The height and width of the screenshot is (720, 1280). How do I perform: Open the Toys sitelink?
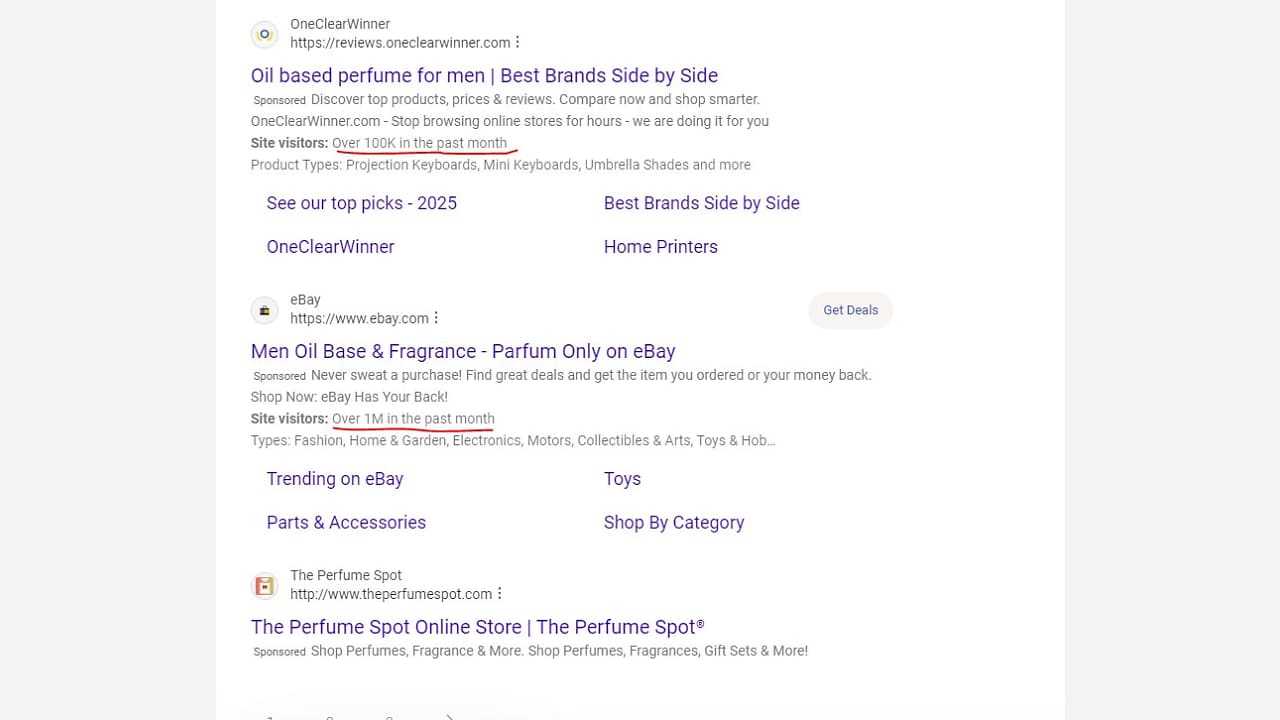[x=622, y=479]
